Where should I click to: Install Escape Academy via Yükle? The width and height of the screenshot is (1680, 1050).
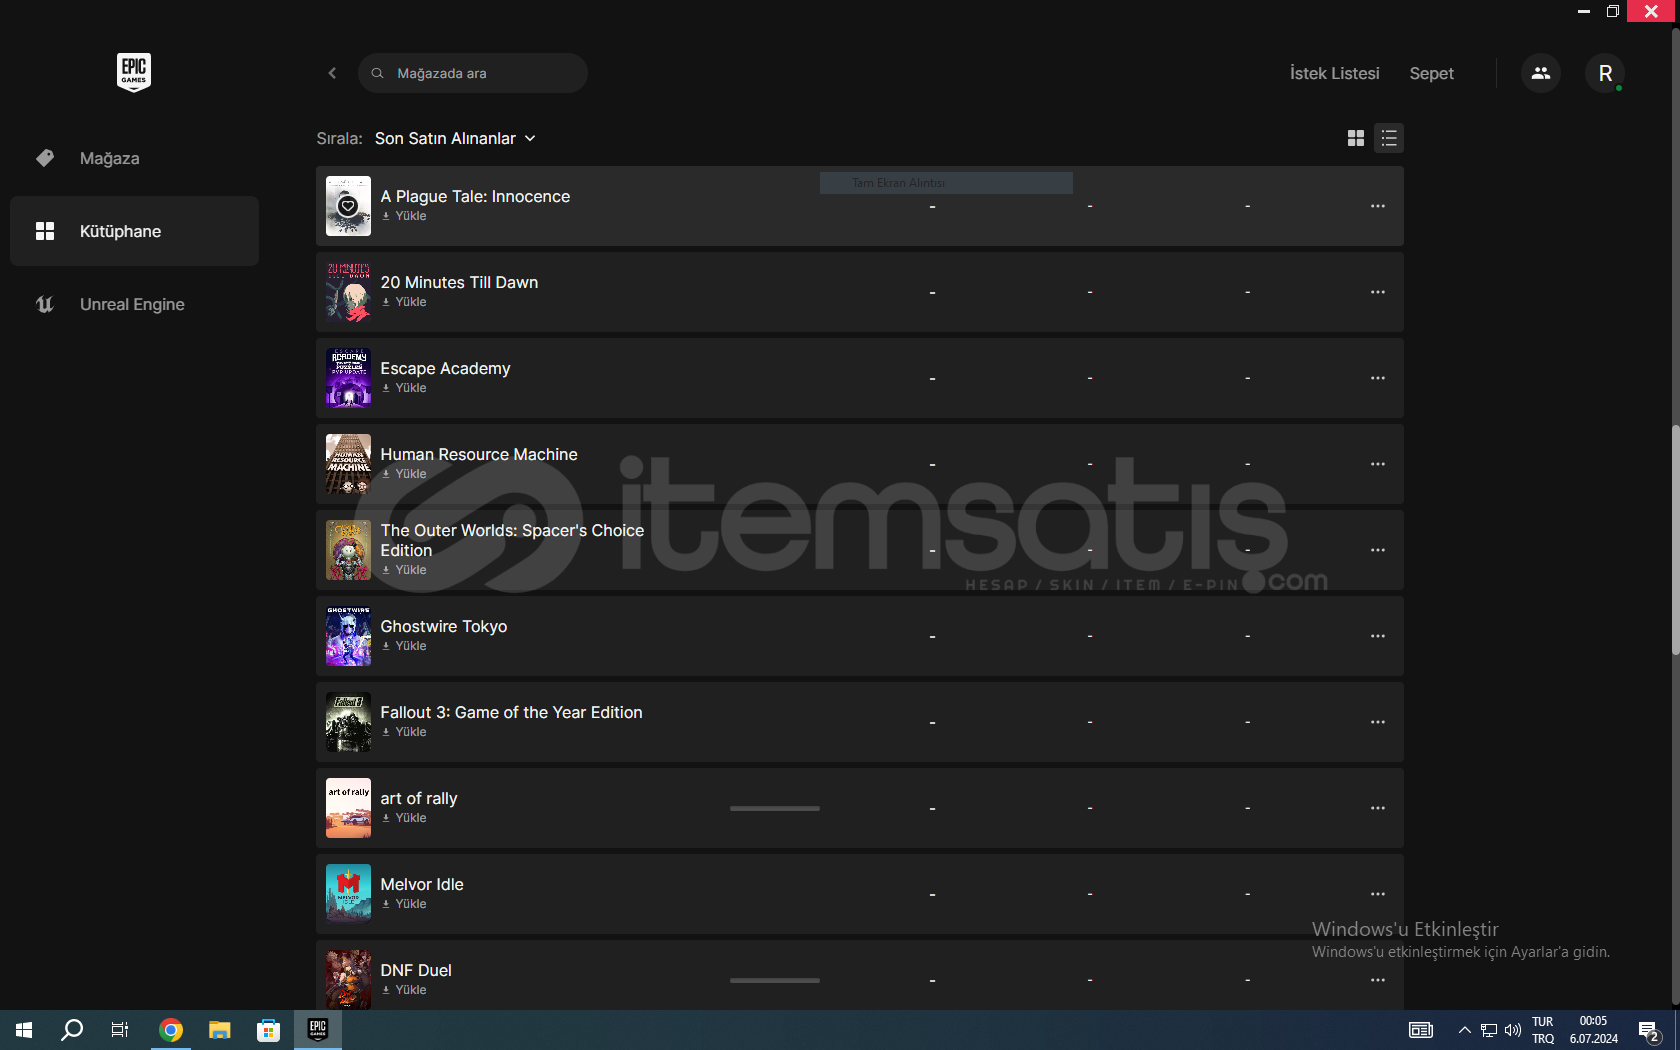click(404, 388)
